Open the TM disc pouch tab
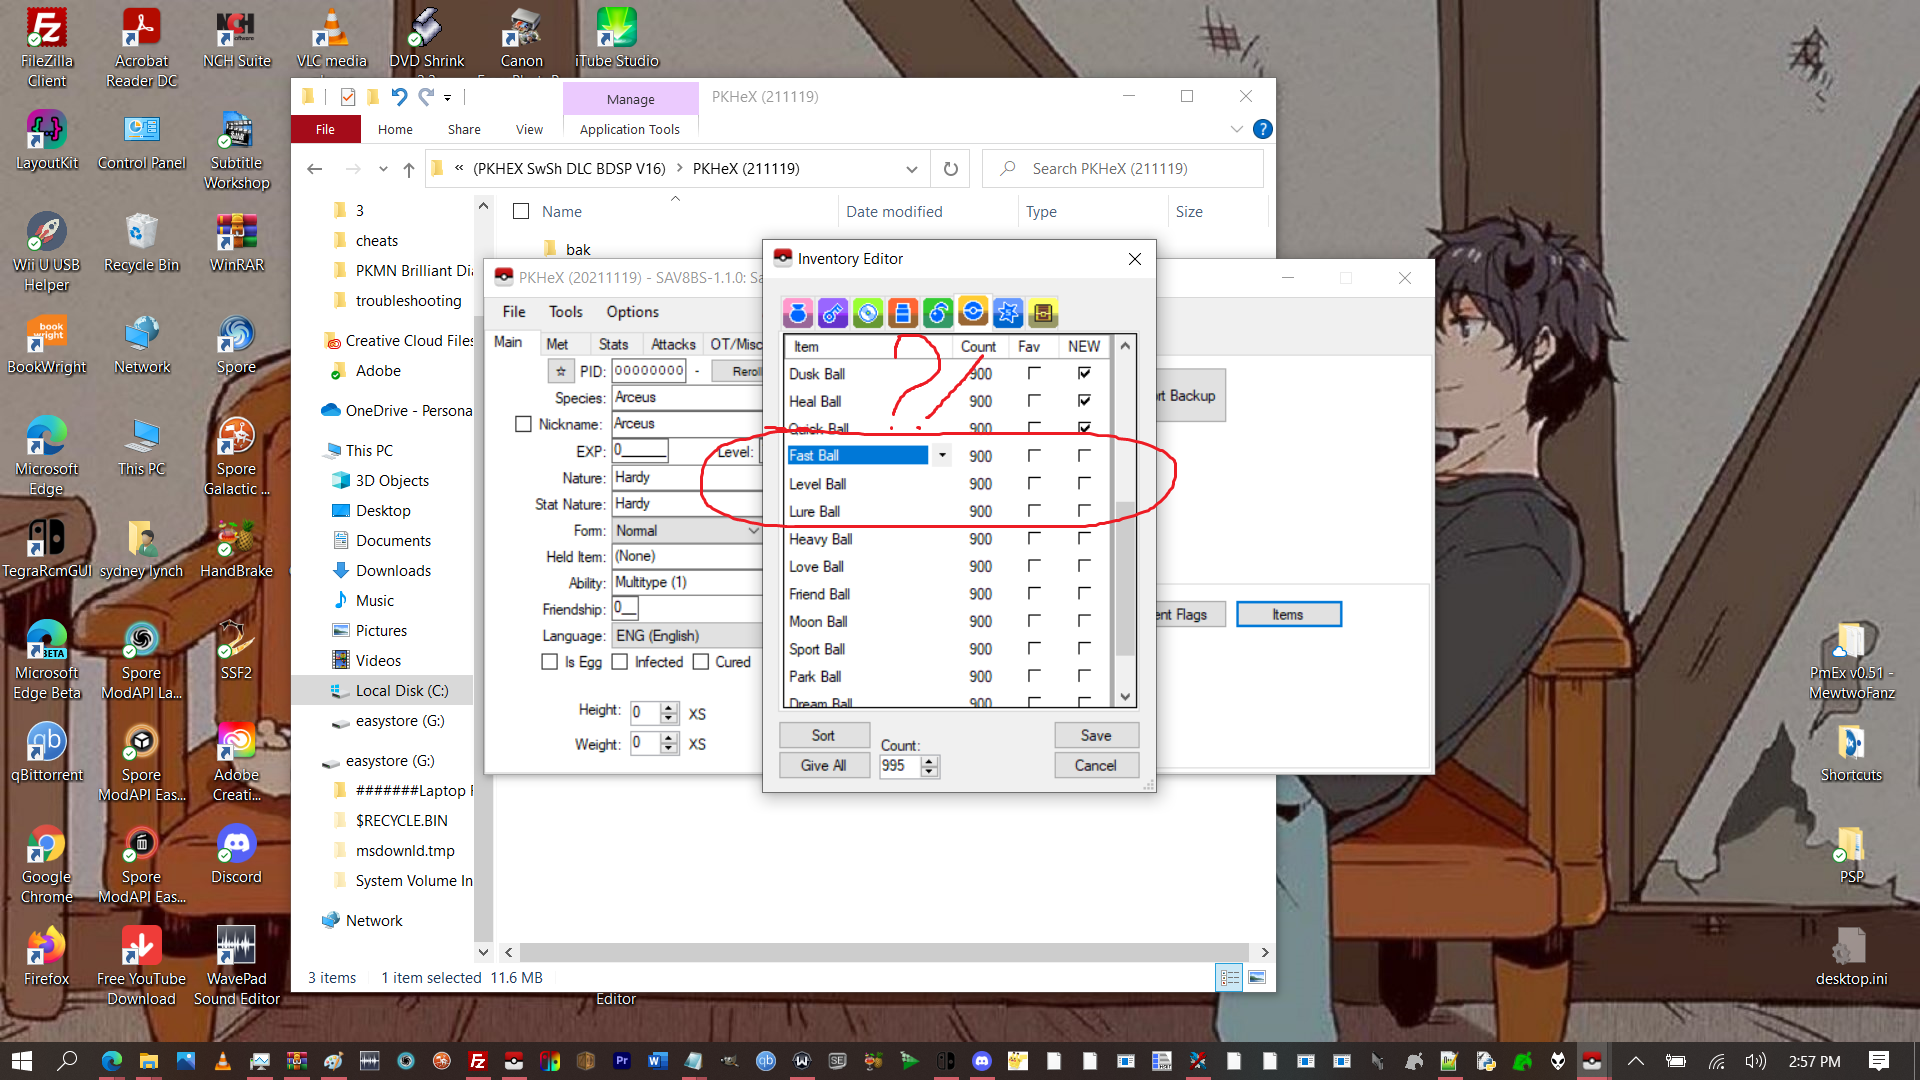The height and width of the screenshot is (1080, 1920). (x=868, y=313)
